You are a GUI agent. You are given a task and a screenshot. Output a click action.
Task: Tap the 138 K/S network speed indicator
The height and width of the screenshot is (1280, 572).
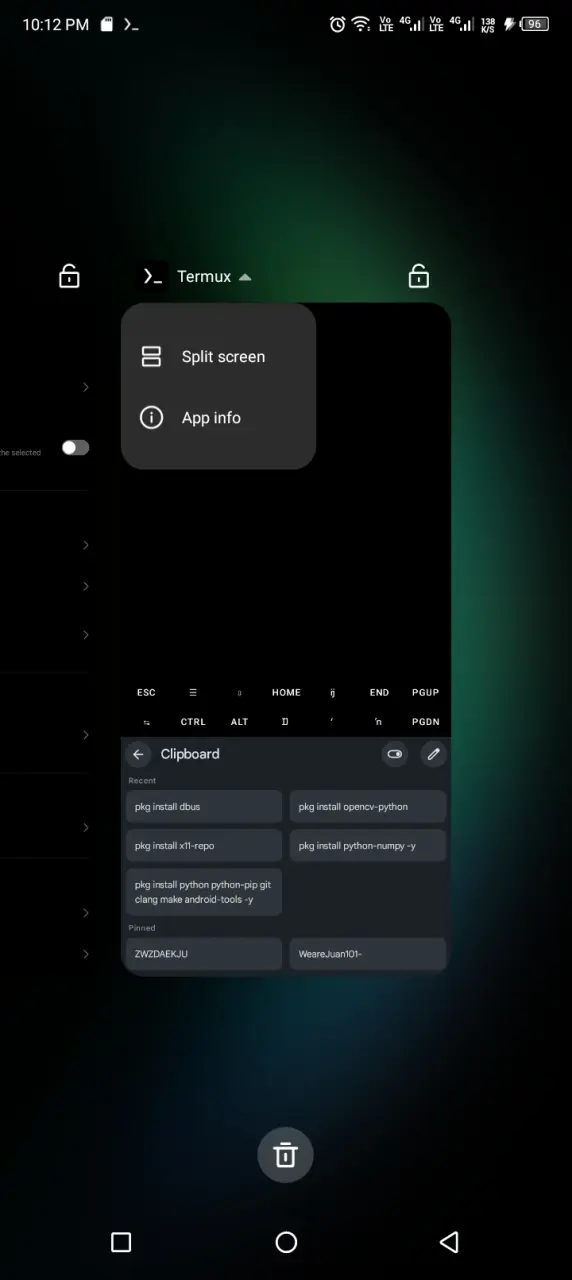coord(488,24)
